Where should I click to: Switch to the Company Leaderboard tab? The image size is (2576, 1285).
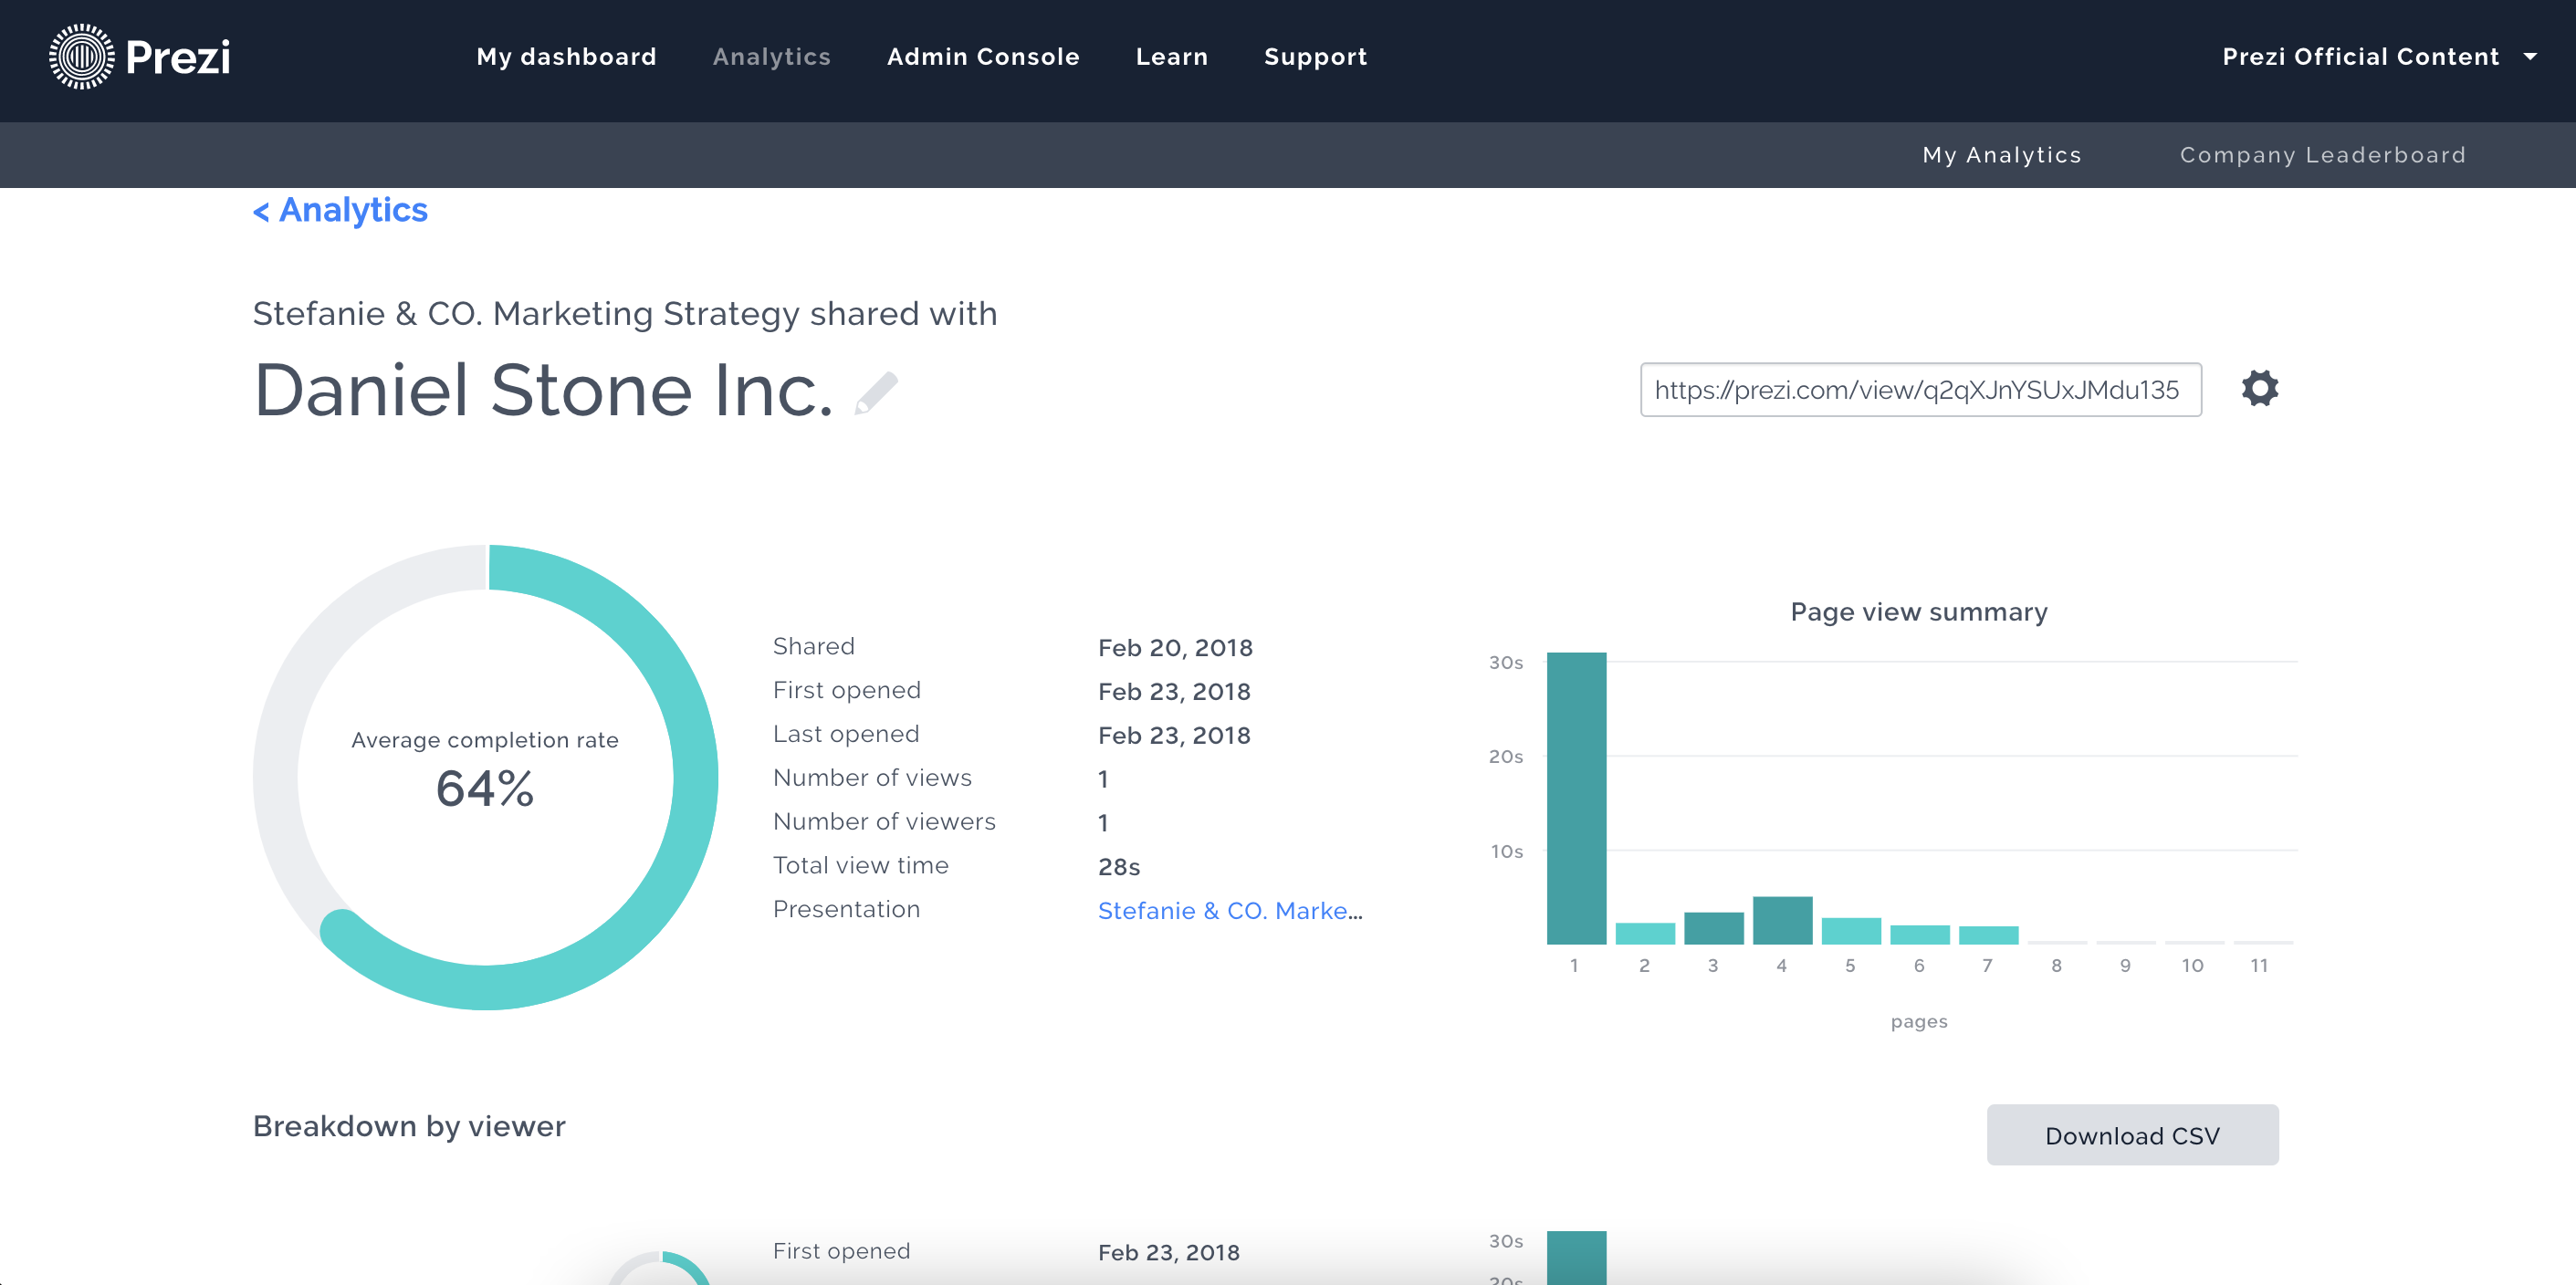pos(2322,155)
